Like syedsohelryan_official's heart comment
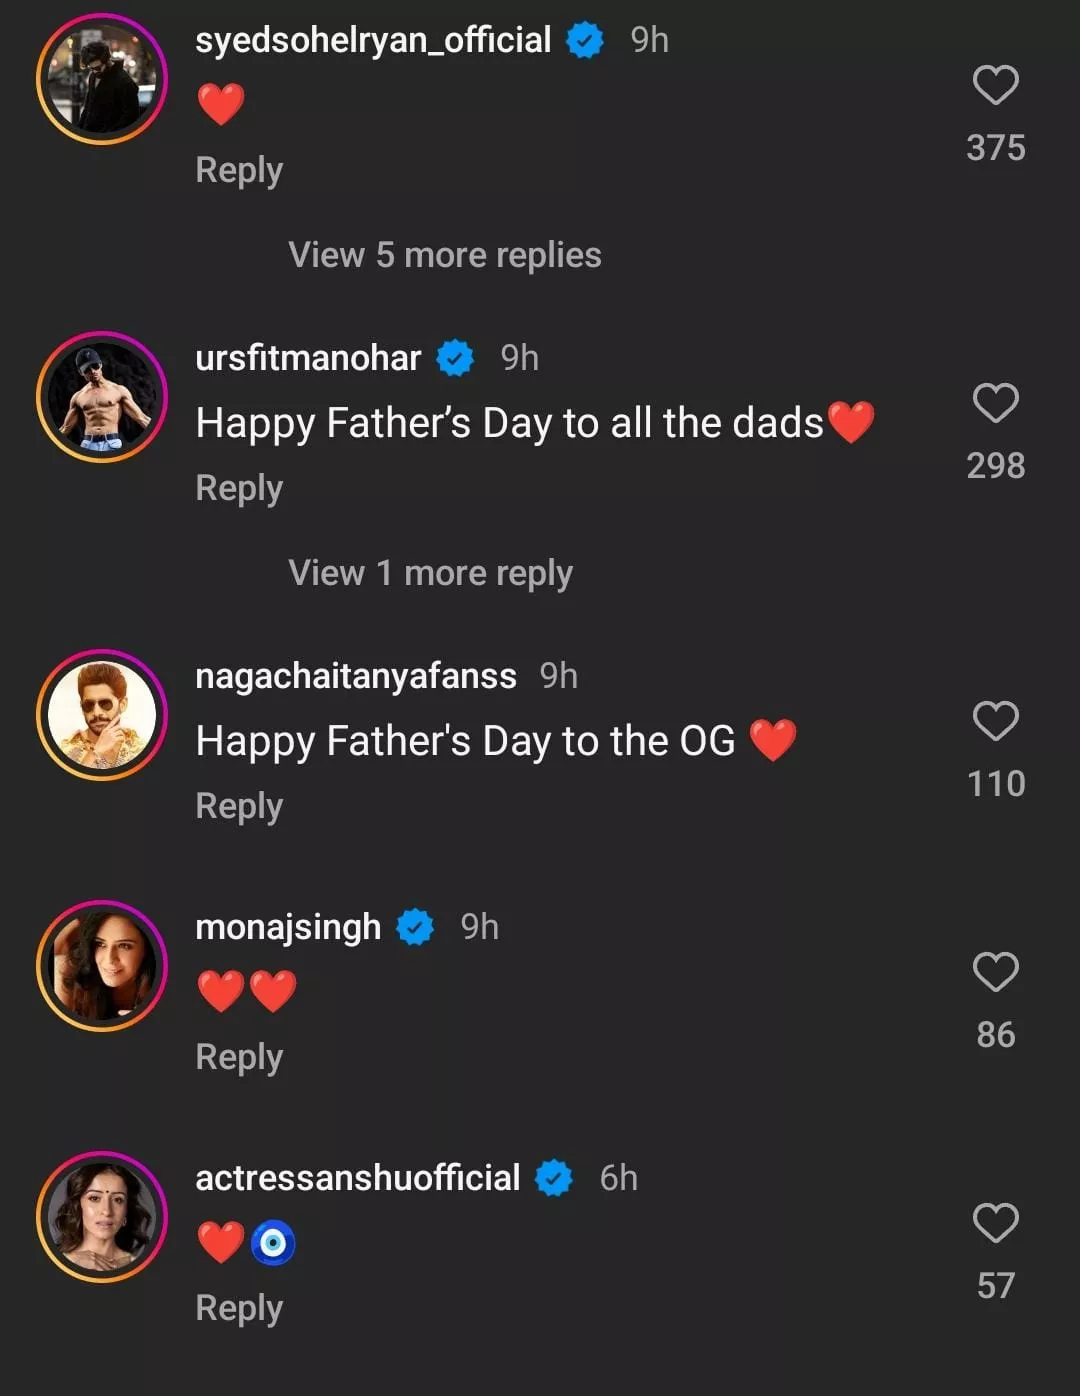1080x1396 pixels. [995, 85]
